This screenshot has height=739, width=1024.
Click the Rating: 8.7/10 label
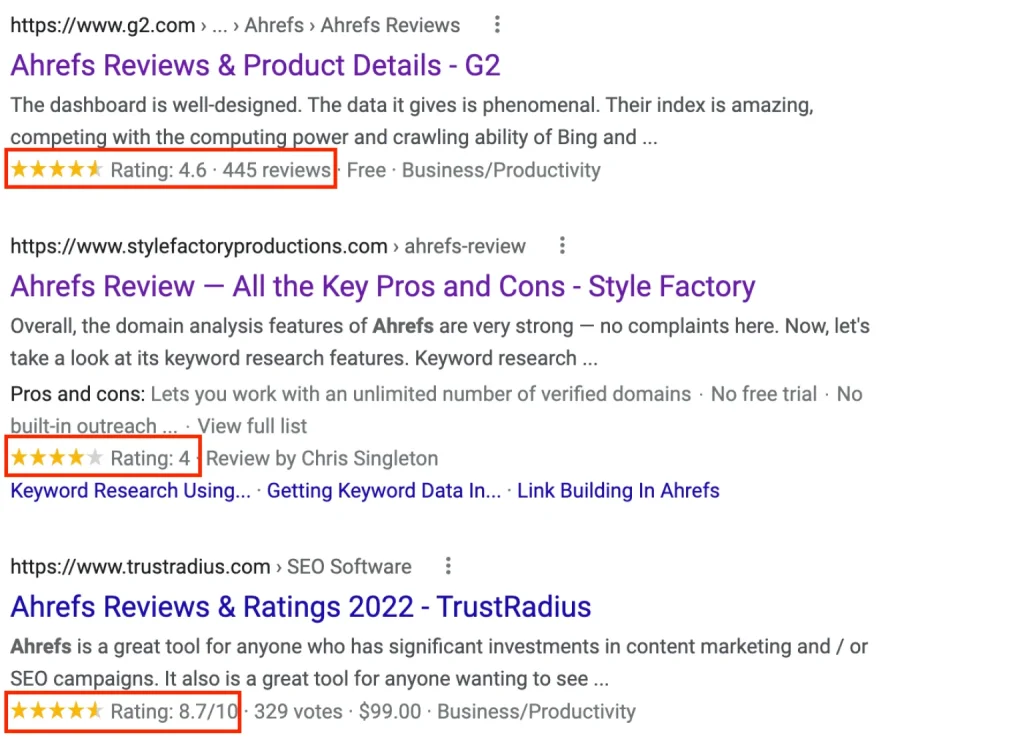pyautogui.click(x=174, y=711)
